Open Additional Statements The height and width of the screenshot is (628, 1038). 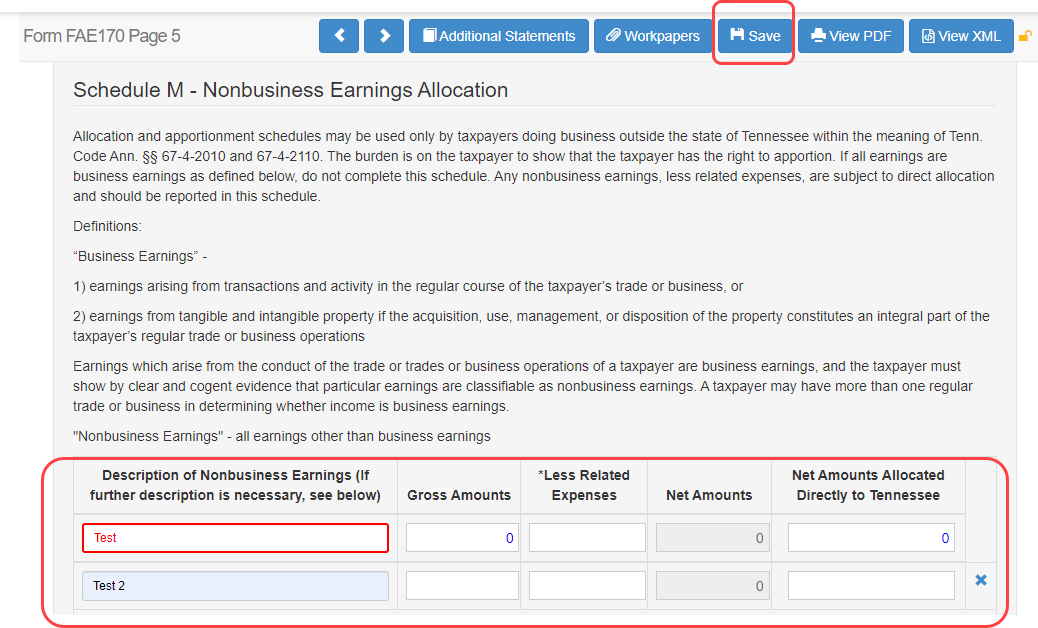click(x=499, y=36)
